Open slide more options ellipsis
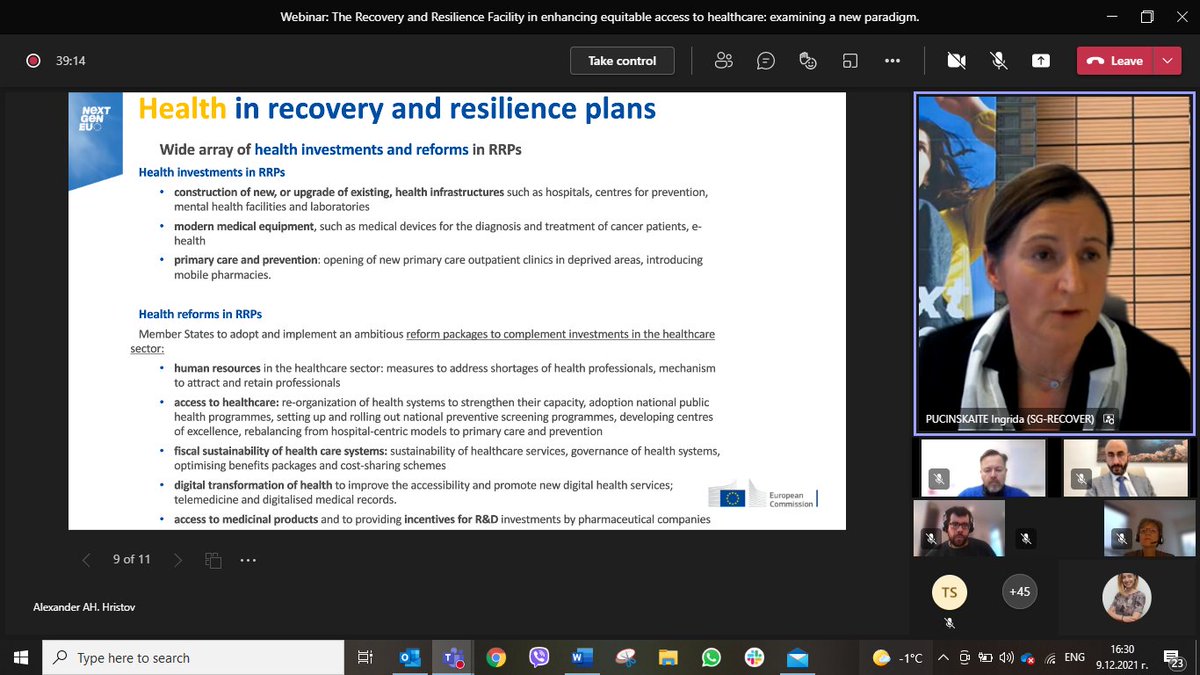 (x=248, y=560)
